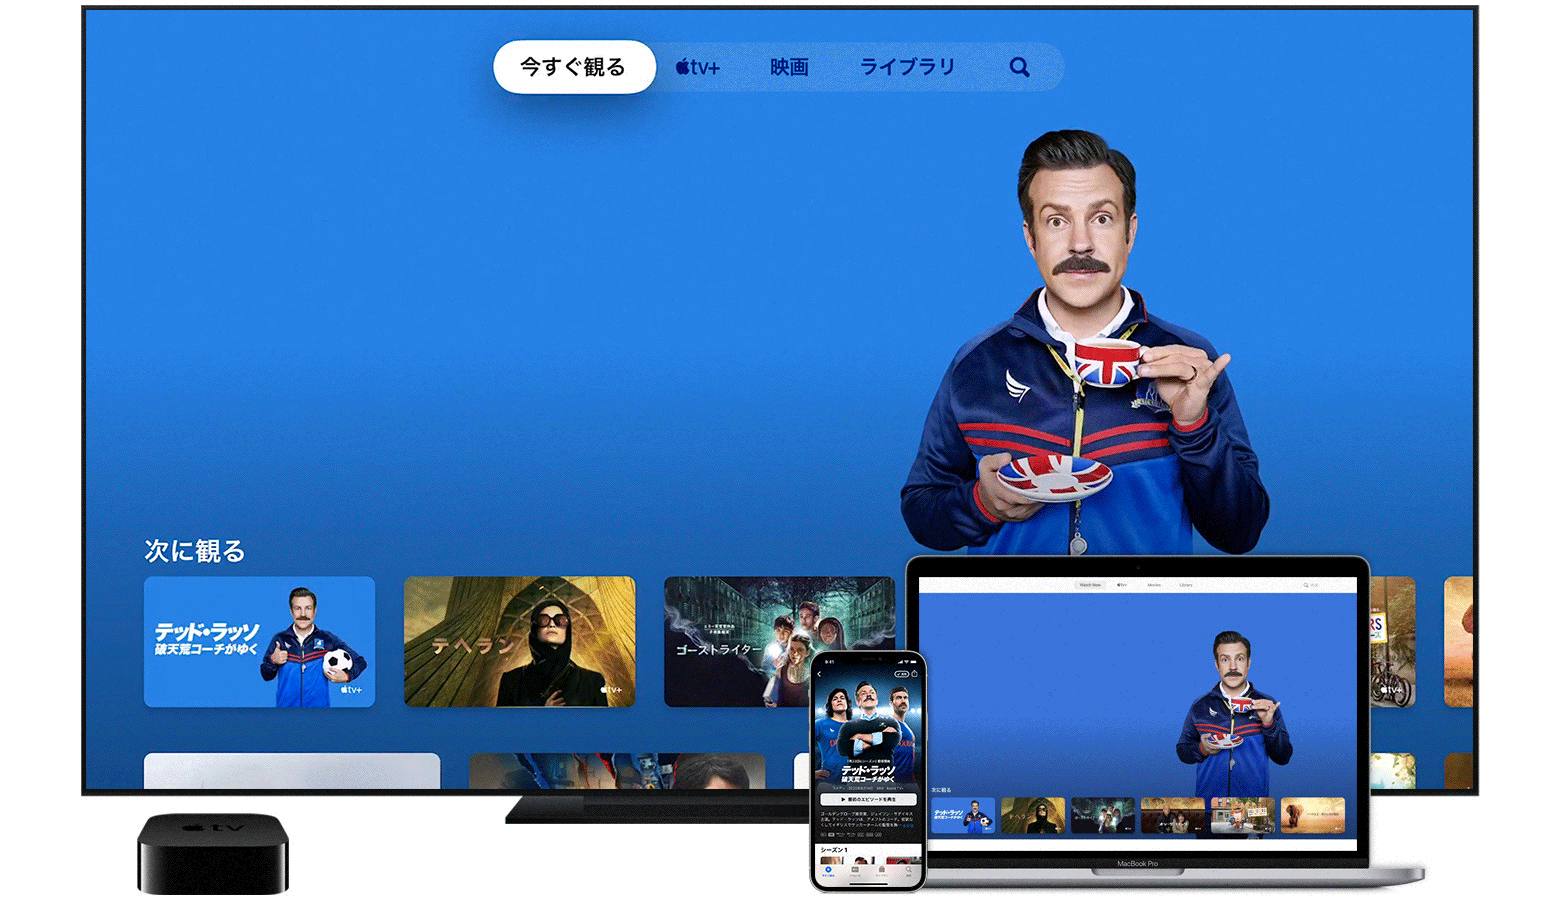Open the fourth Up Next thumbnail on MacBook
This screenshot has height=900, width=1560.
tap(1173, 816)
